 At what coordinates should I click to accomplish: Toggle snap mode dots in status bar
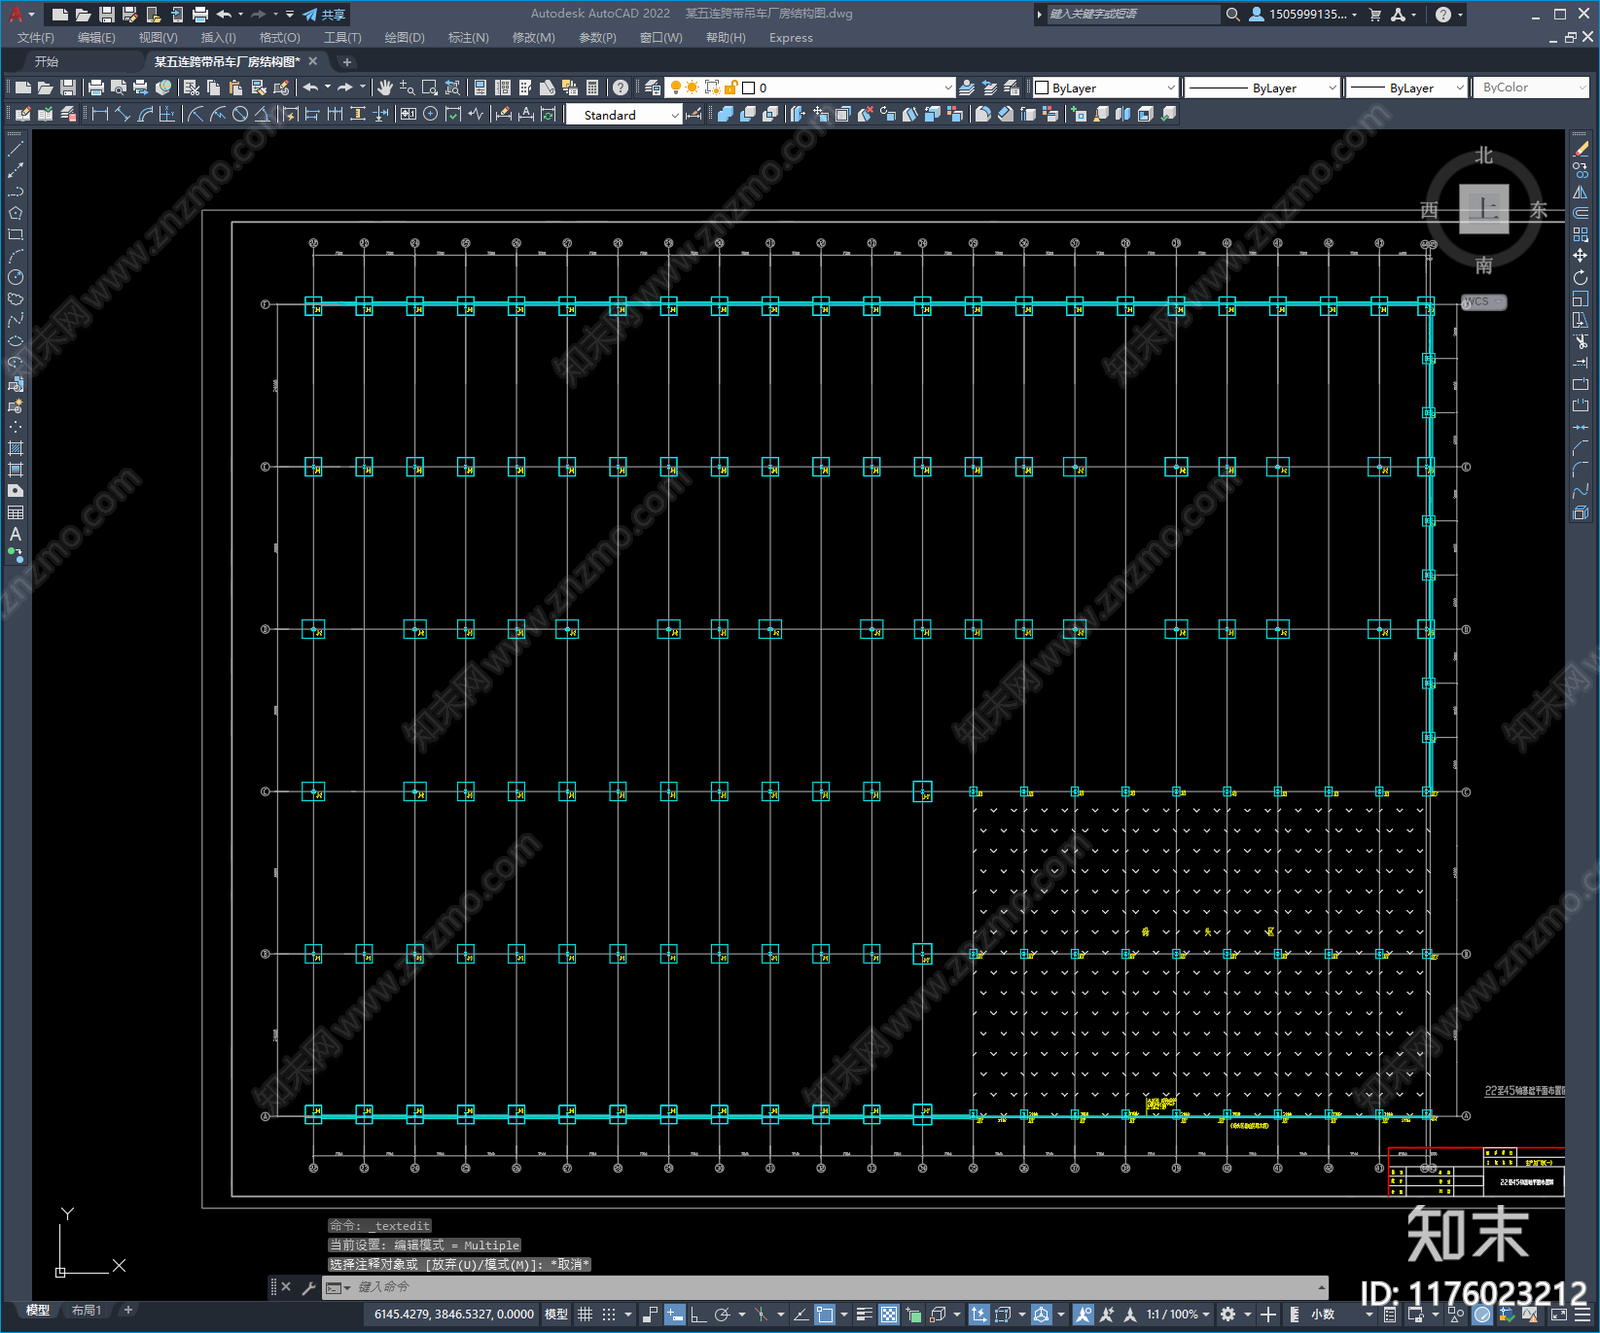click(x=608, y=1314)
